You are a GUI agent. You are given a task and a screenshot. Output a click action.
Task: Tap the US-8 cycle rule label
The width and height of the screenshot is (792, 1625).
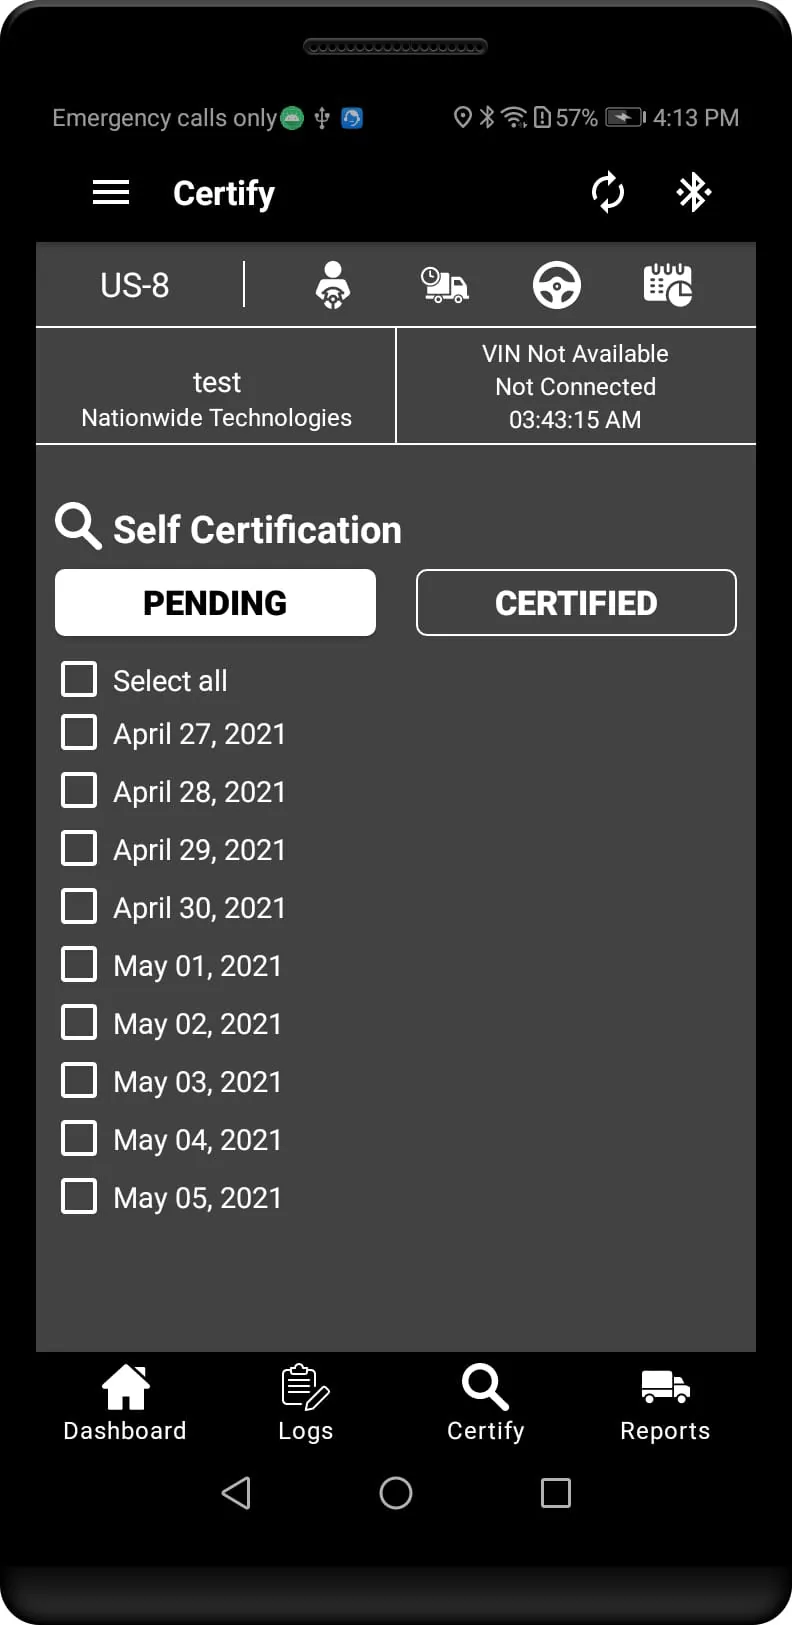135,285
